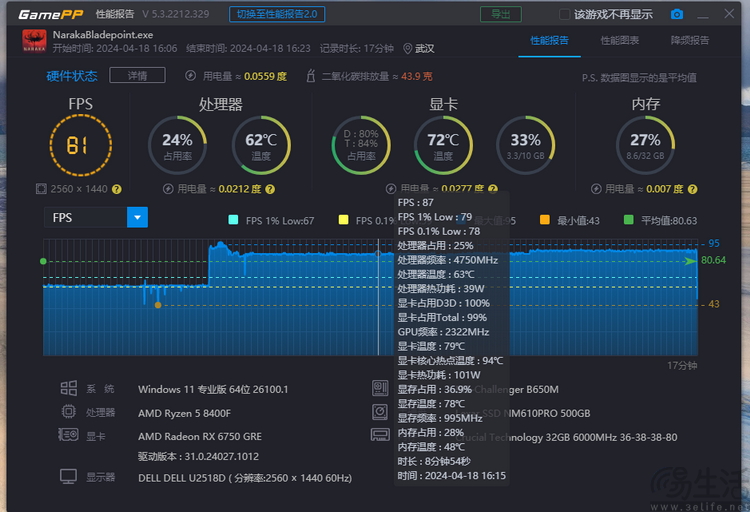Image resolution: width=750 pixels, height=512 pixels.
Task: Click the GPU usage D:80% T:84% gauge
Action: [361, 145]
